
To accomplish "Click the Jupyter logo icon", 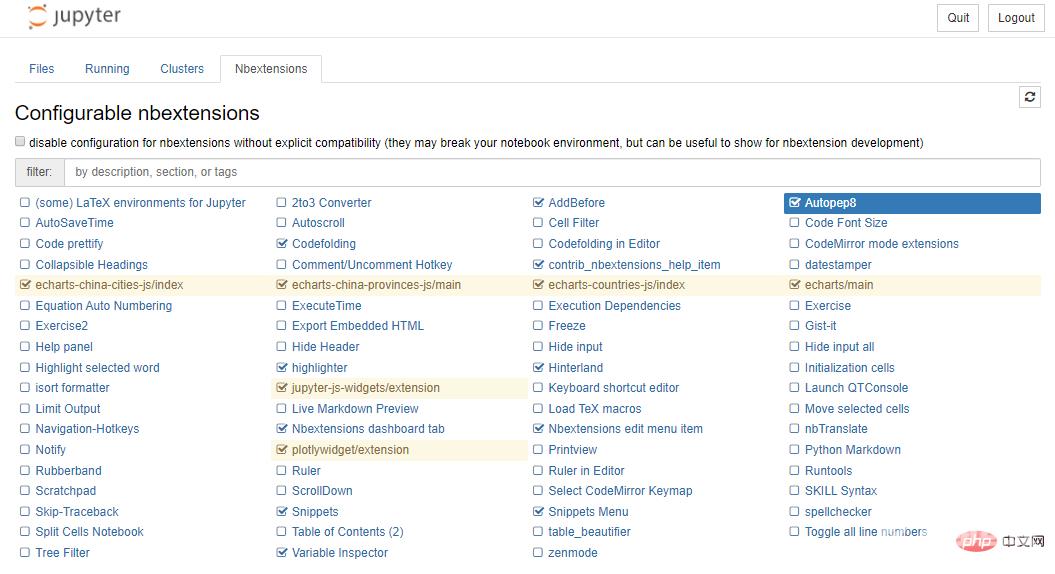I will [38, 17].
